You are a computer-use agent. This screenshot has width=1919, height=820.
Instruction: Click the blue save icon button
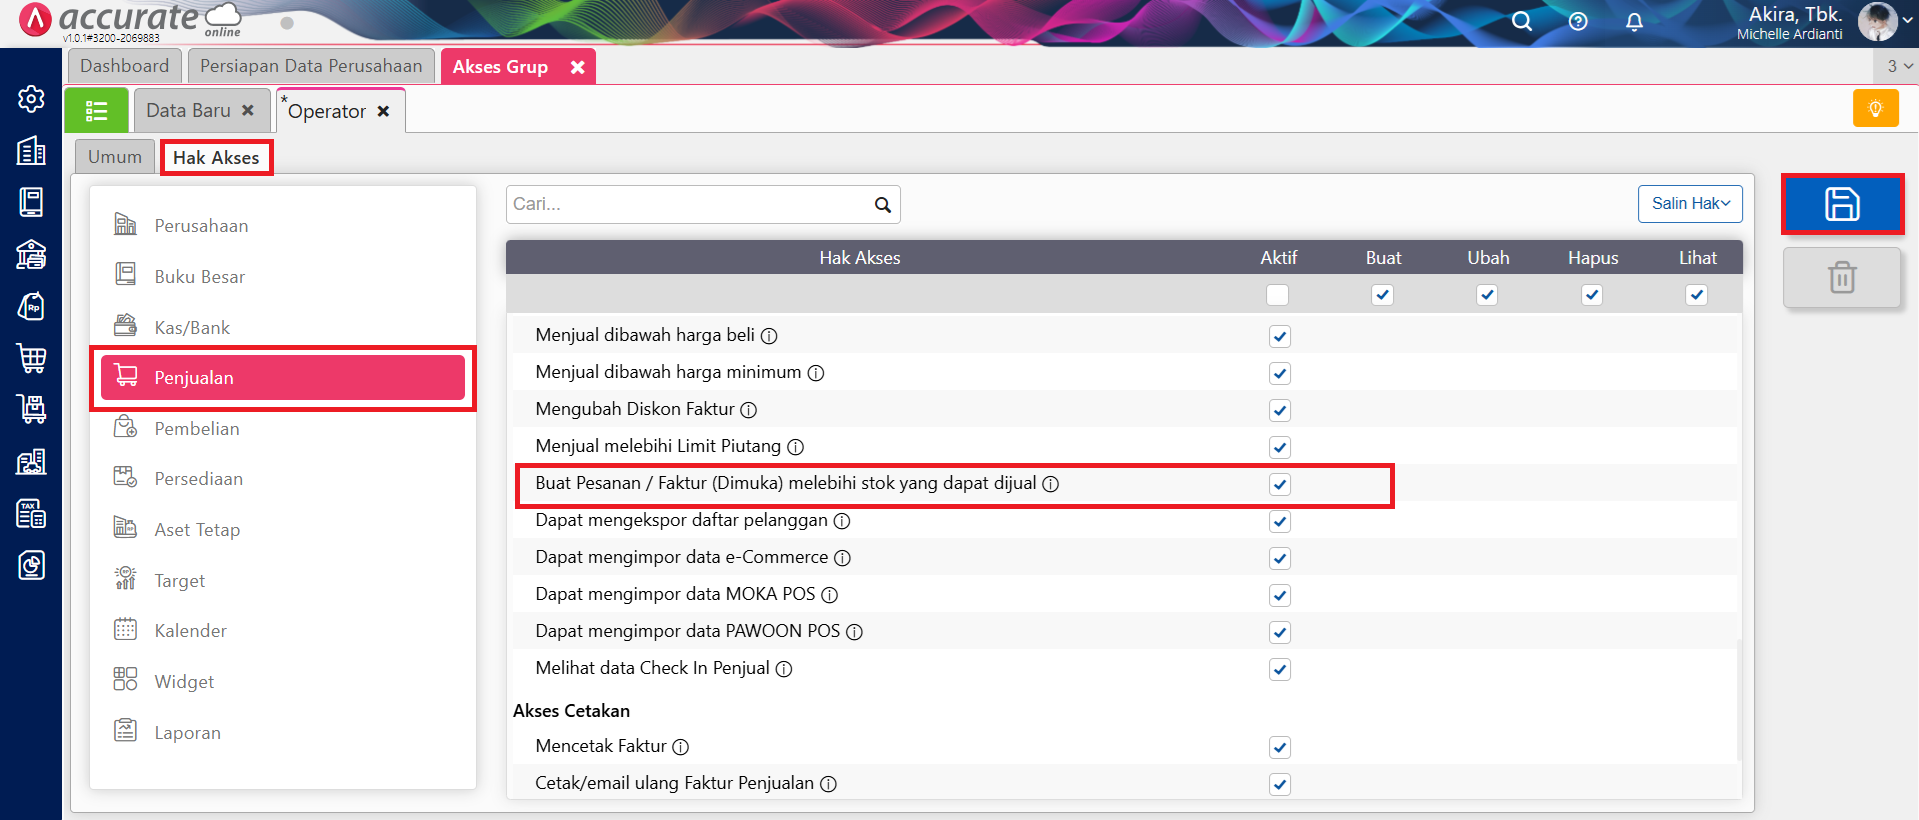(x=1841, y=204)
